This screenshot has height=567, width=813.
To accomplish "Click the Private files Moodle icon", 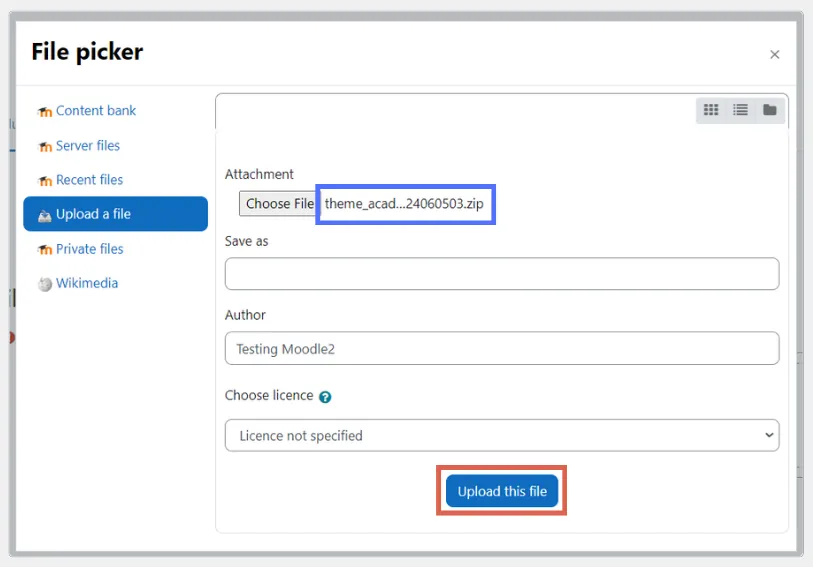I will 45,250.
